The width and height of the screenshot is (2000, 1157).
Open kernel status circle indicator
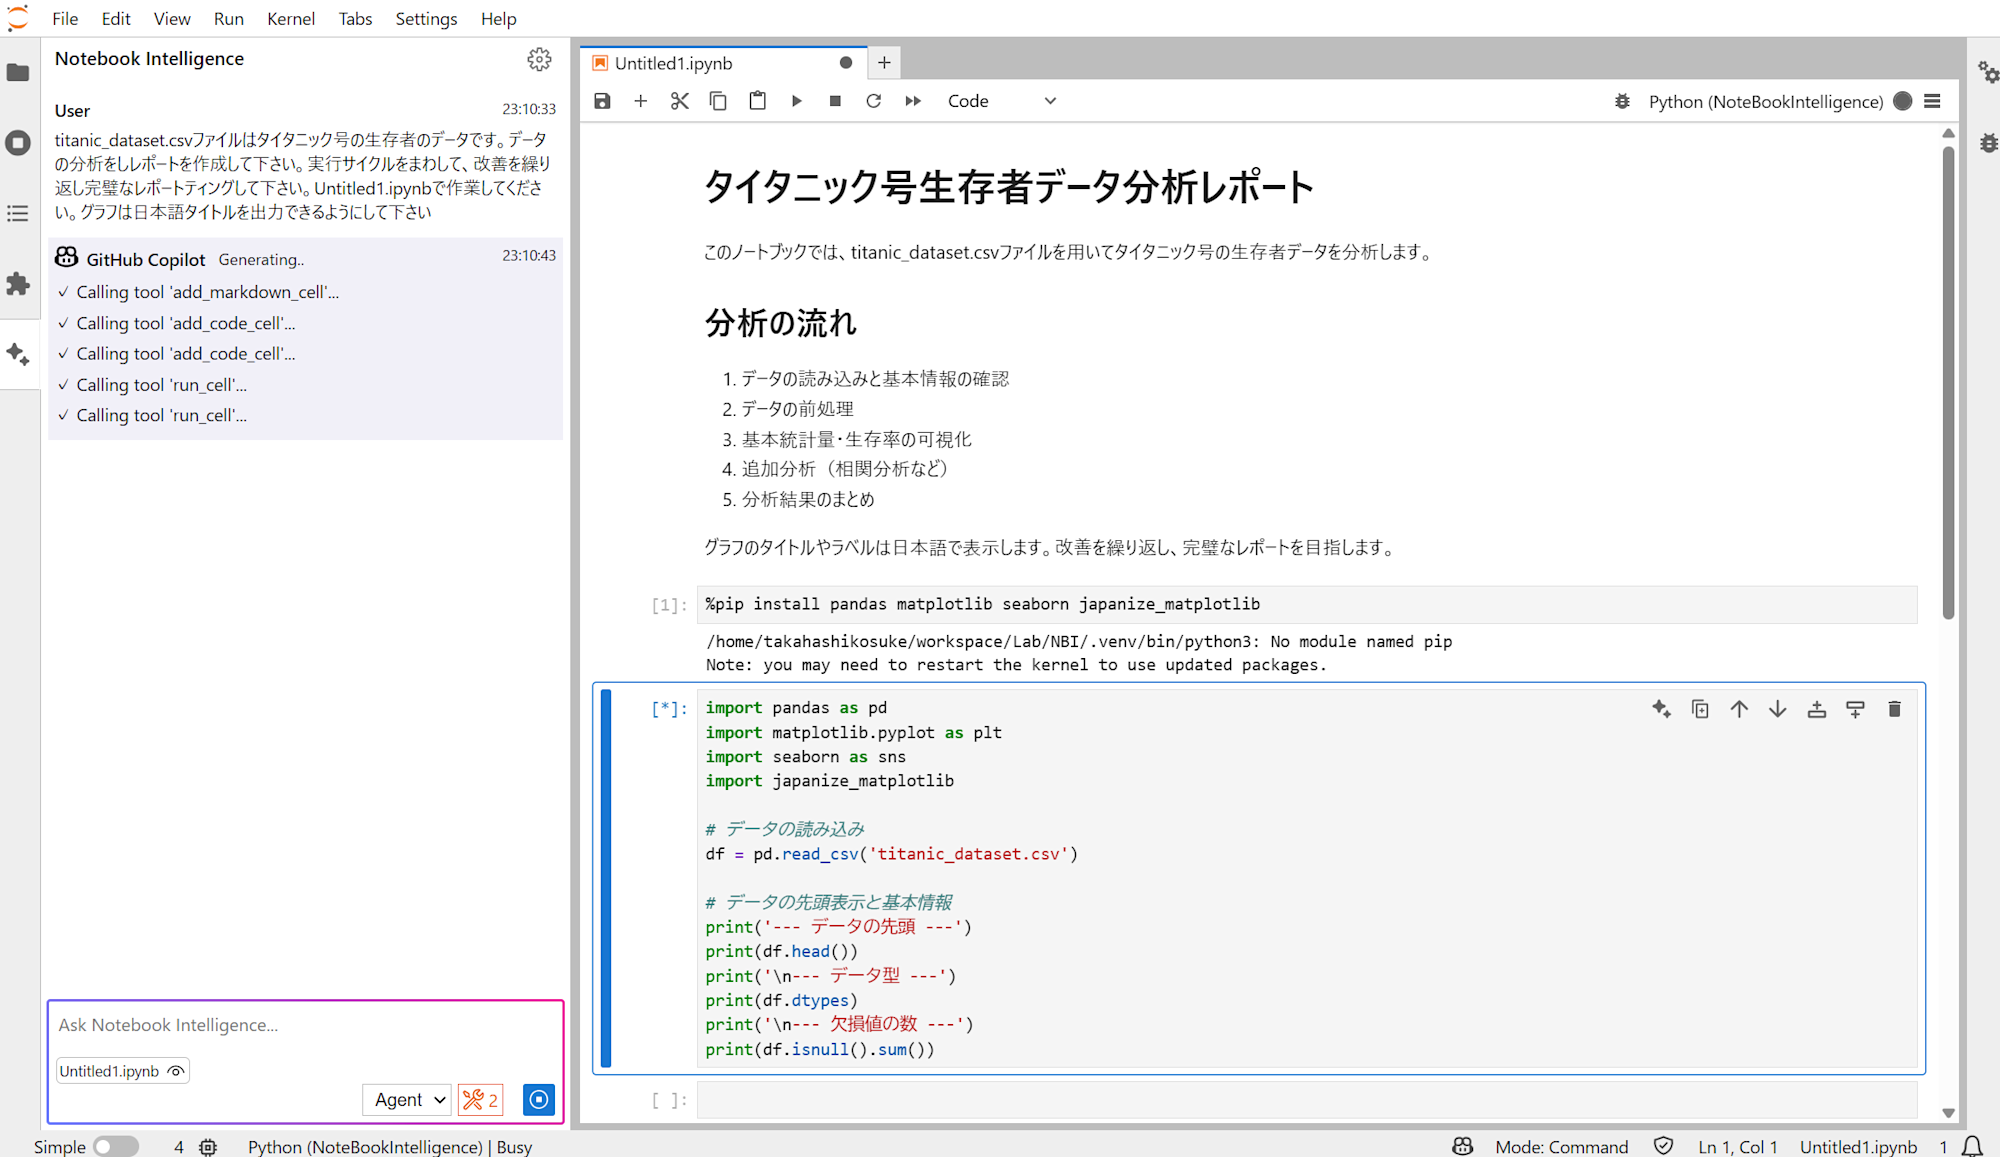[1903, 101]
